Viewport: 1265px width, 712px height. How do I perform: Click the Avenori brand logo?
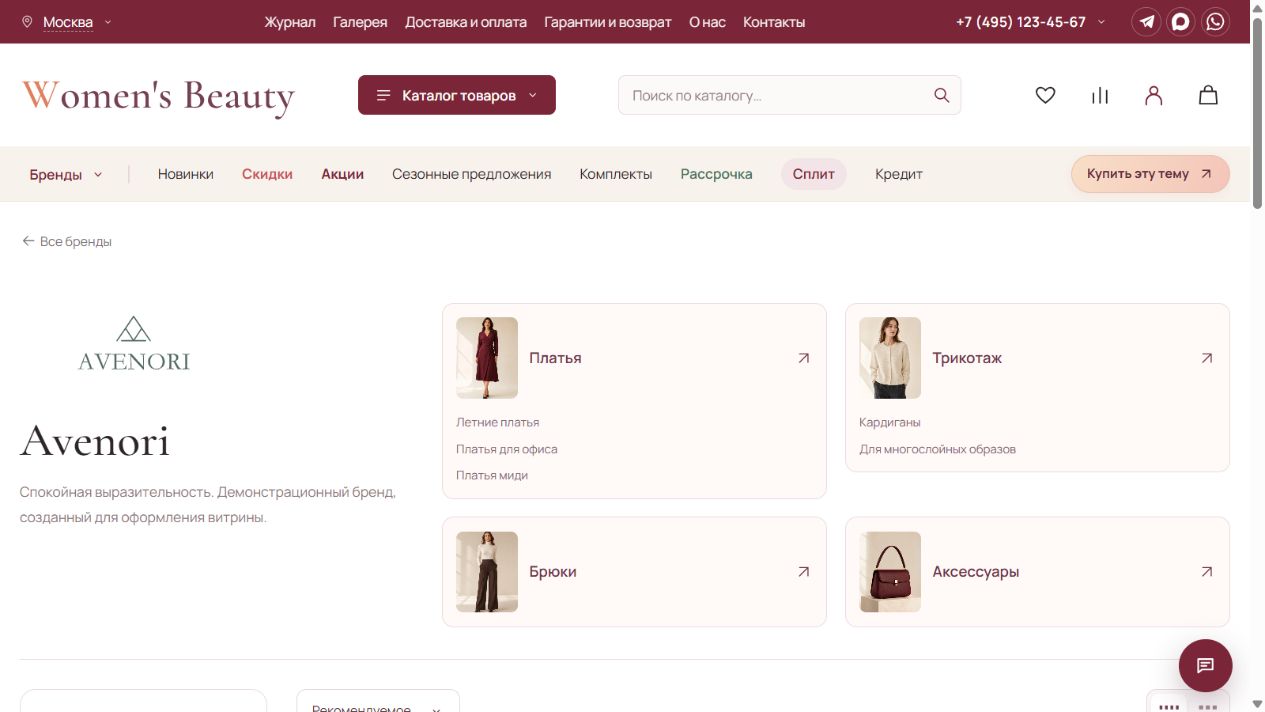pos(134,343)
